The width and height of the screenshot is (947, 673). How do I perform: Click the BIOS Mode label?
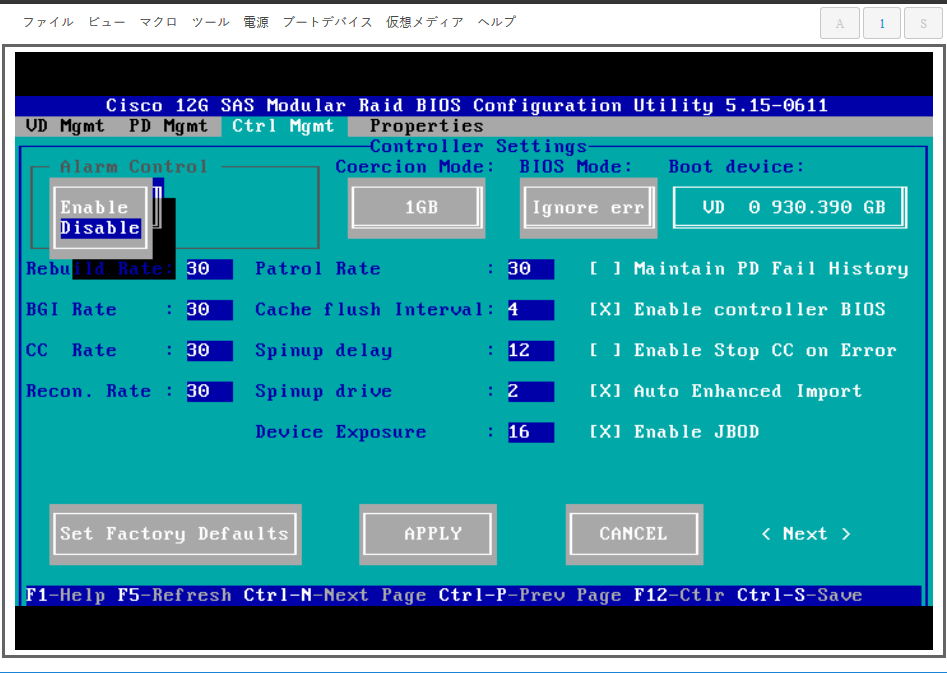coord(576,167)
